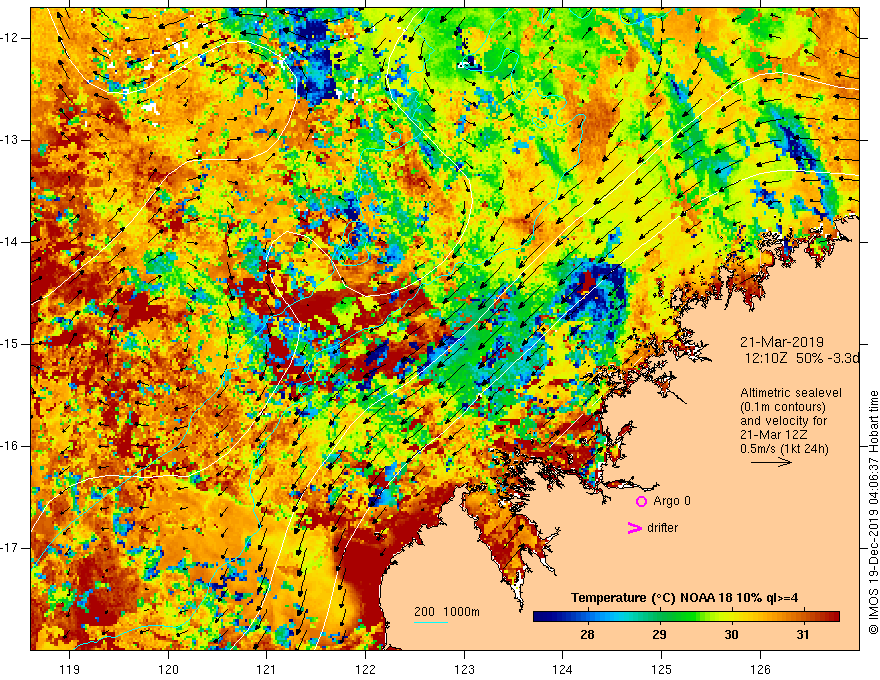The width and height of the screenshot is (880, 680).
Task: Click the '200 1000m' depth contour label
Action: (x=447, y=612)
